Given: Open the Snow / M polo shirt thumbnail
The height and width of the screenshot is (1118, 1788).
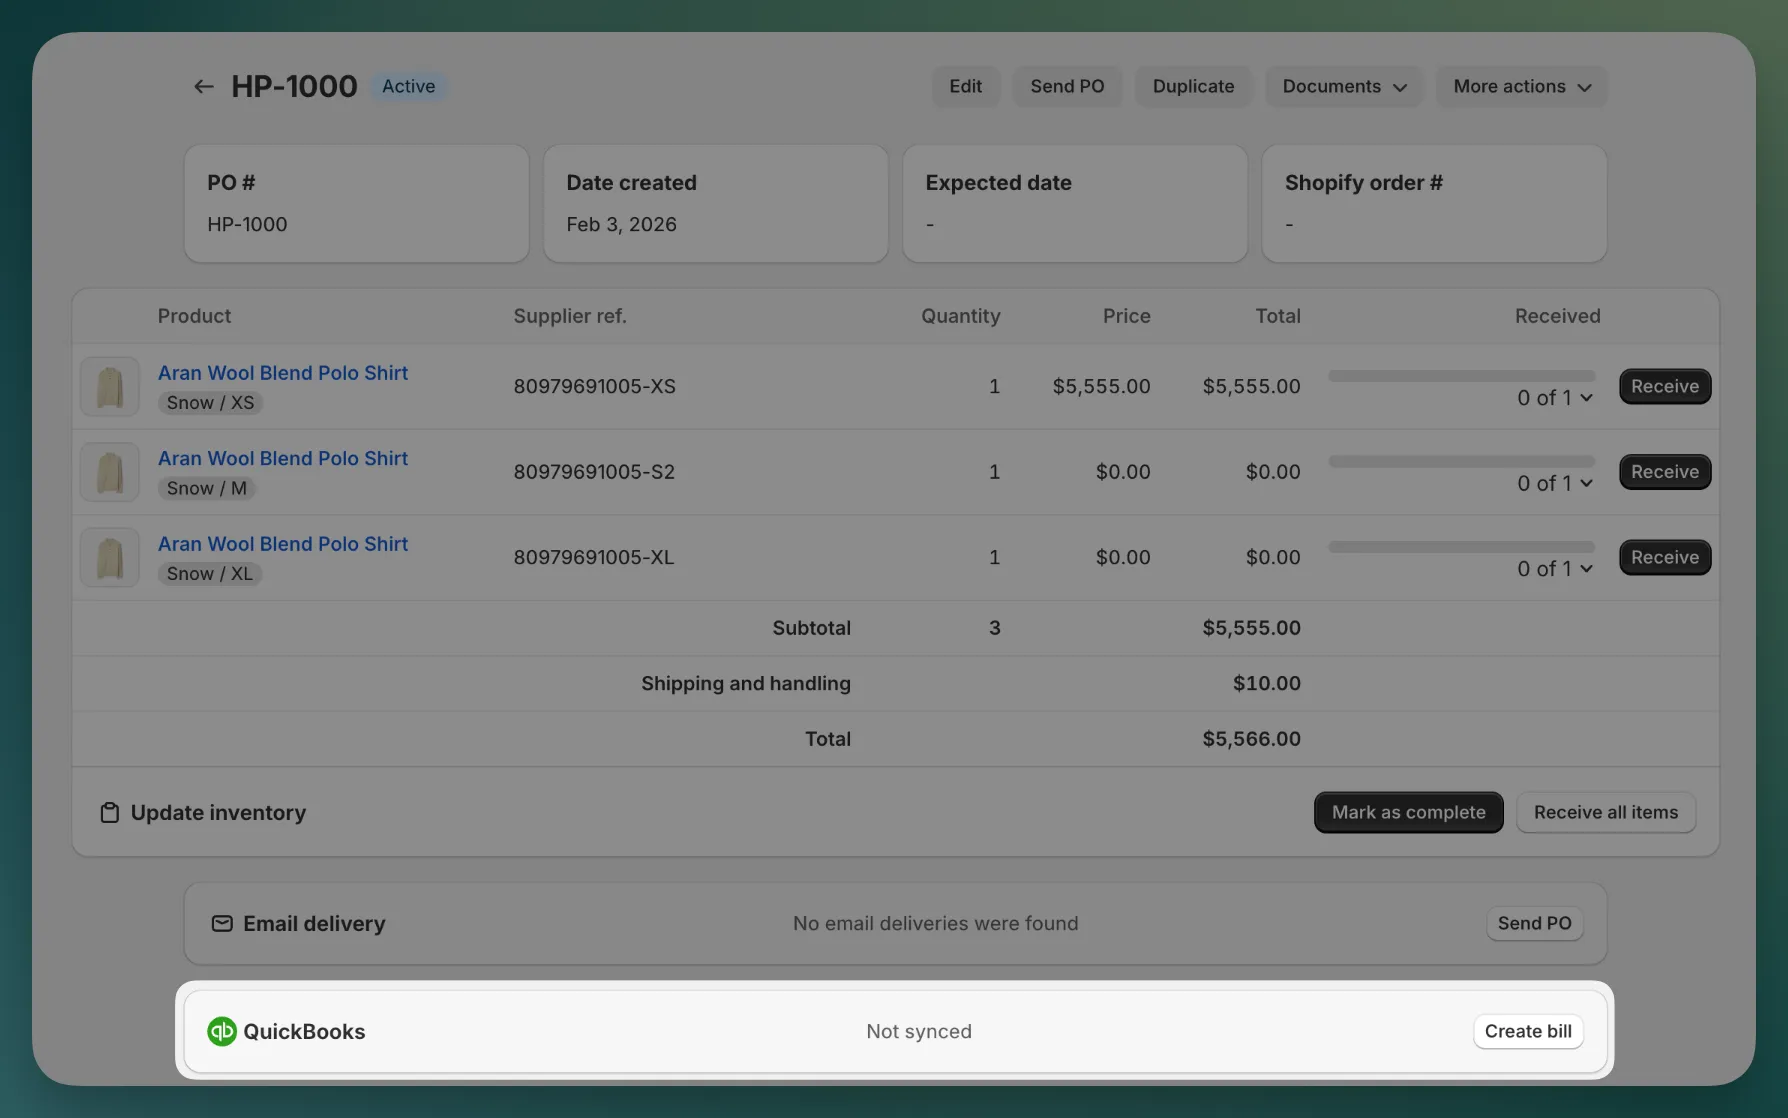Looking at the screenshot, I should click(110, 473).
